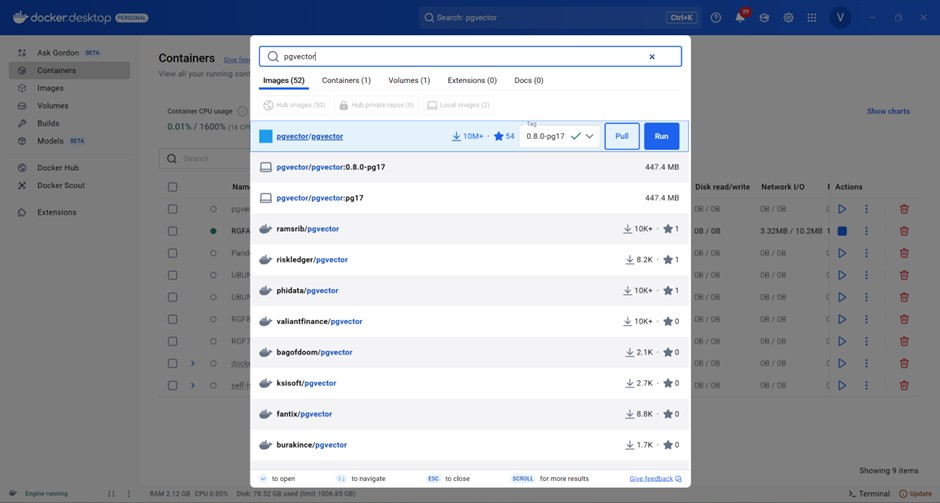The image size is (940, 503).
Task: Click the Pull button
Action: tap(622, 136)
